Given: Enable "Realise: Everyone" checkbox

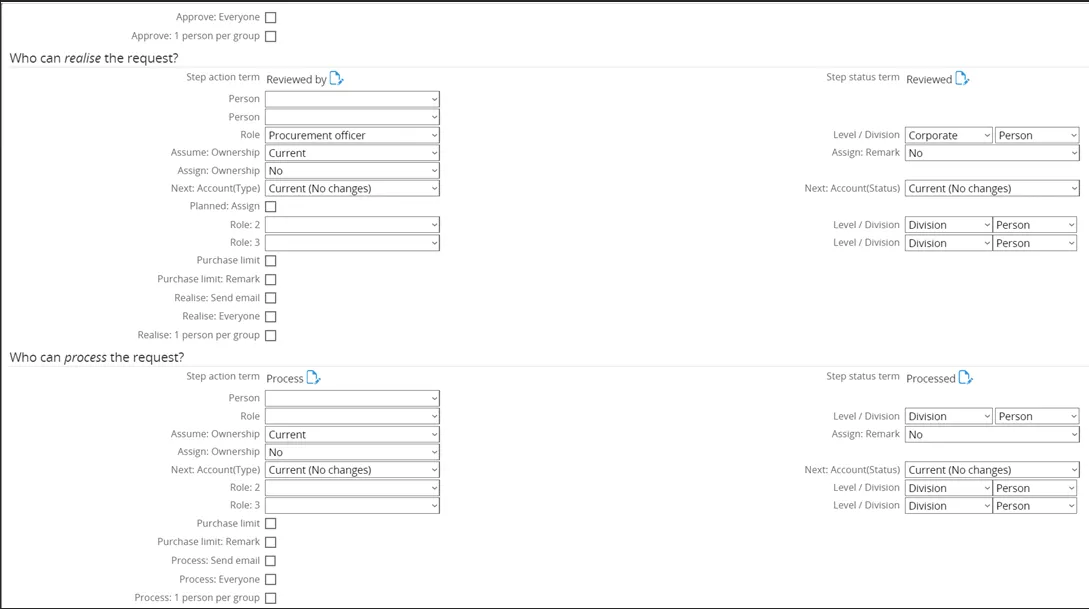Looking at the screenshot, I should [x=271, y=317].
